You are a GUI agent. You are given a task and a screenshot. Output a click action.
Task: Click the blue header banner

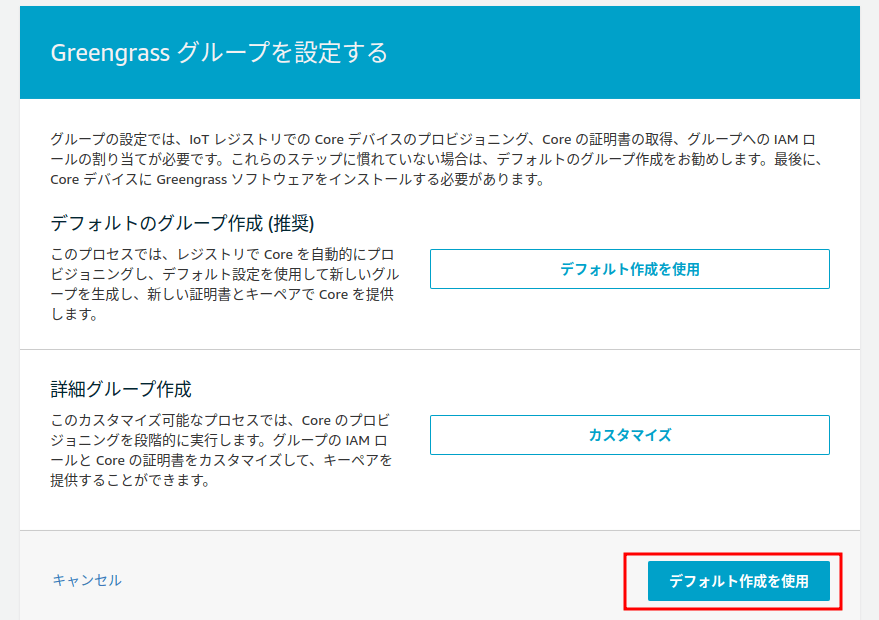pyautogui.click(x=440, y=53)
